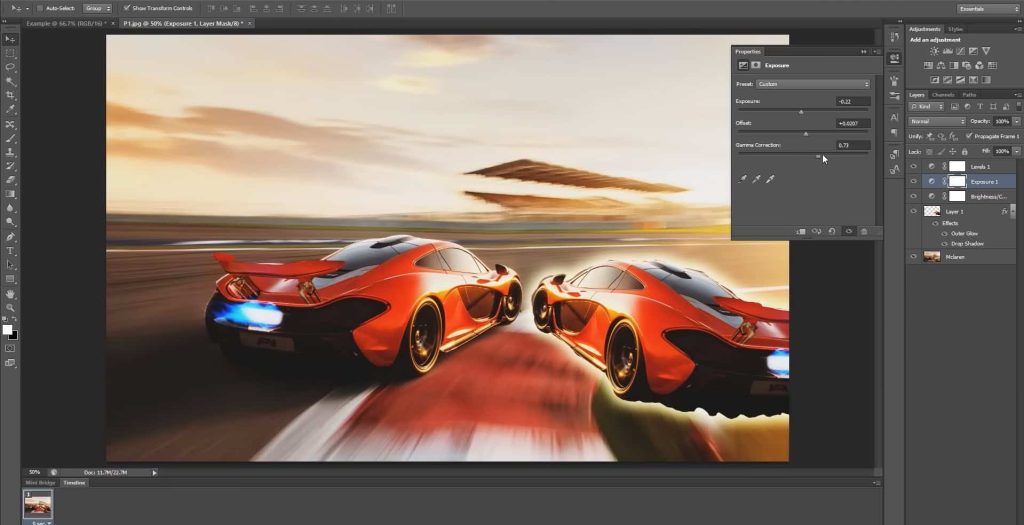Select the Move tool in the toolbox
The height and width of the screenshot is (525, 1024).
click(x=10, y=39)
